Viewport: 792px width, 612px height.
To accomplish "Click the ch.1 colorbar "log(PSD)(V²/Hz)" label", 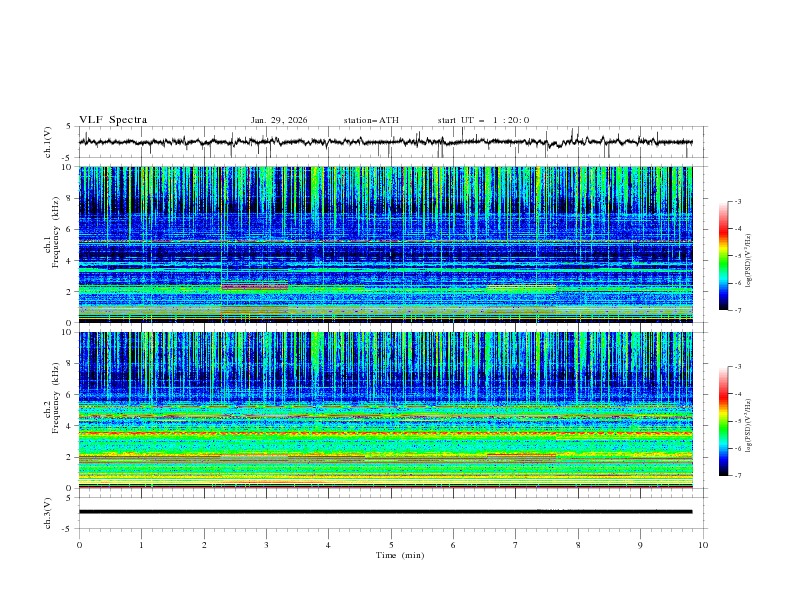I will coord(749,261).
